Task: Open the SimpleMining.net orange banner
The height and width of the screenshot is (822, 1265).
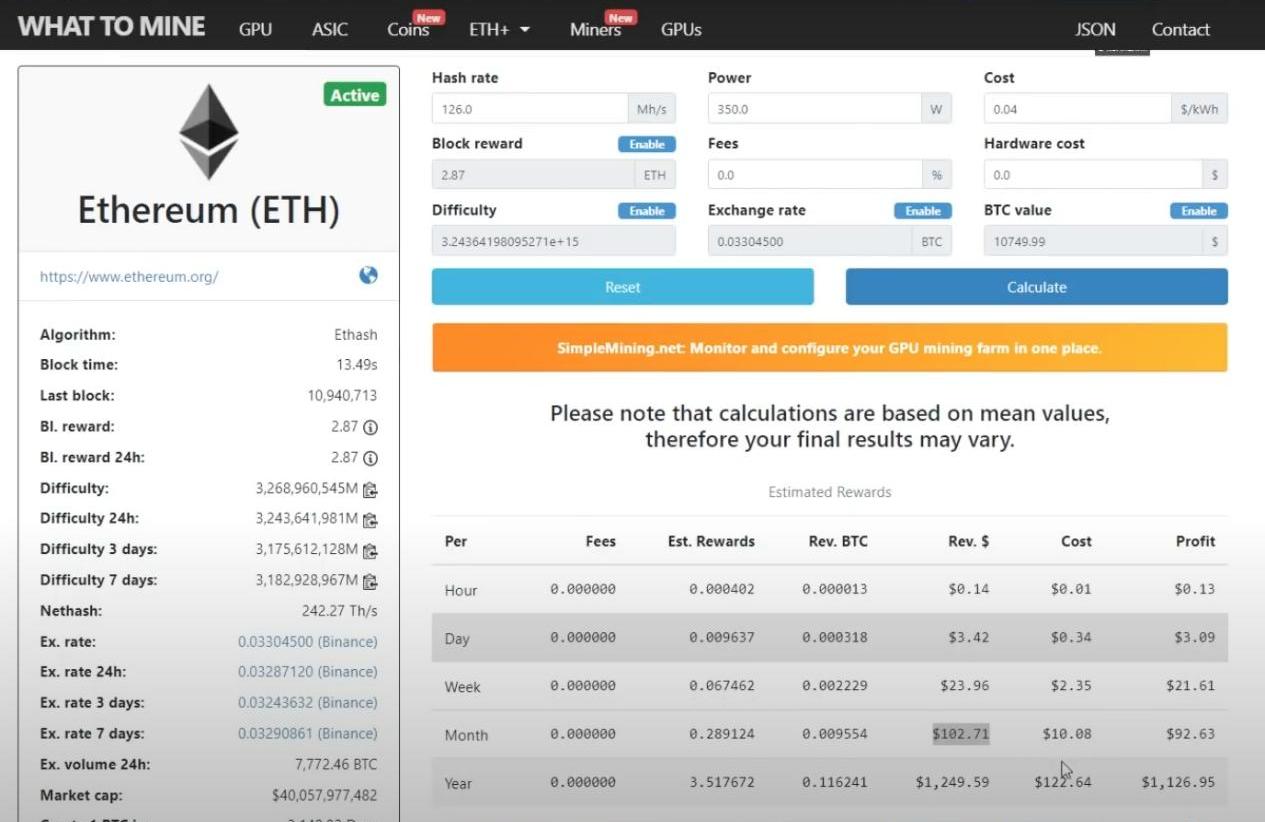Action: 830,348
